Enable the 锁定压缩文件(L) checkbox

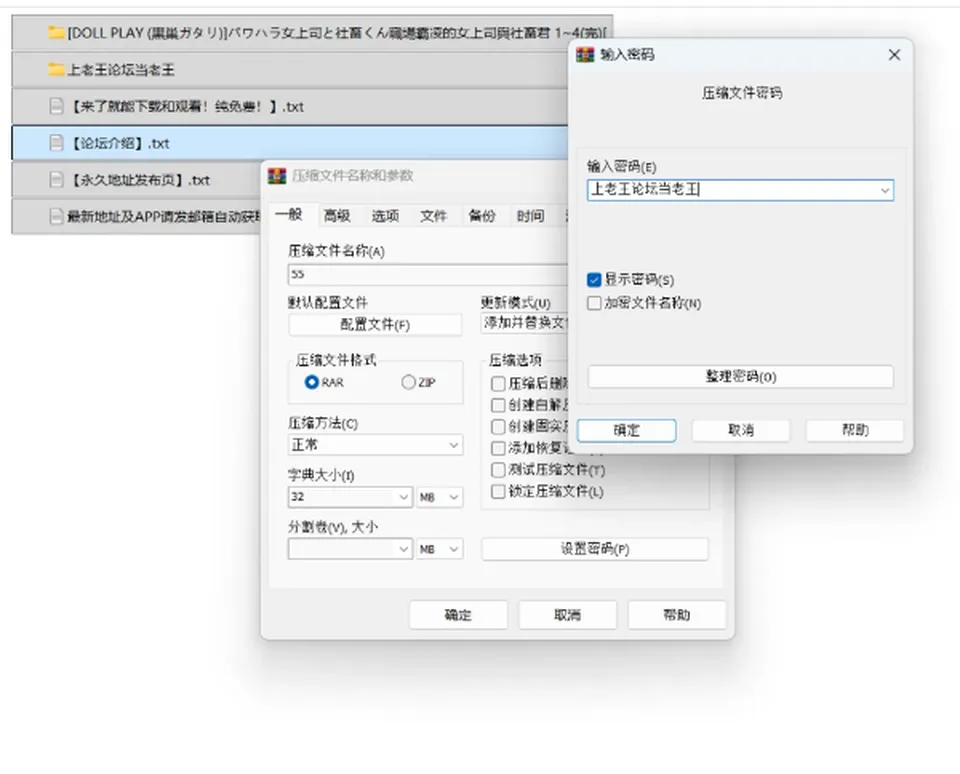(x=498, y=492)
